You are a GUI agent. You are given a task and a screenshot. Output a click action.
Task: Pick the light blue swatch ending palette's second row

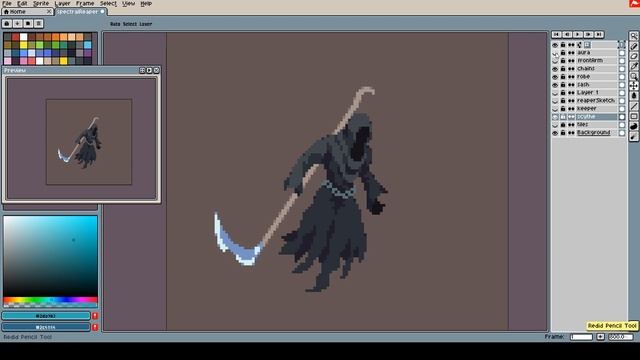click(x=87, y=45)
